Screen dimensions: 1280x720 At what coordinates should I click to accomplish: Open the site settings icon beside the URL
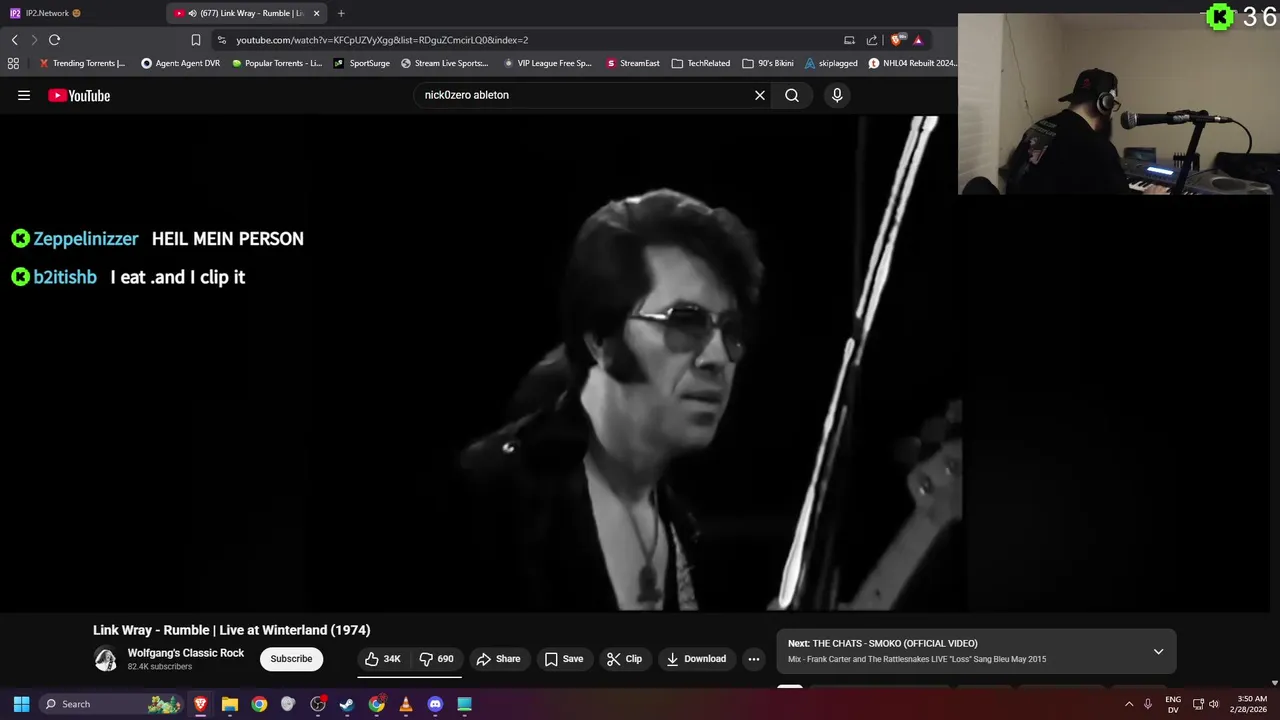(x=222, y=40)
